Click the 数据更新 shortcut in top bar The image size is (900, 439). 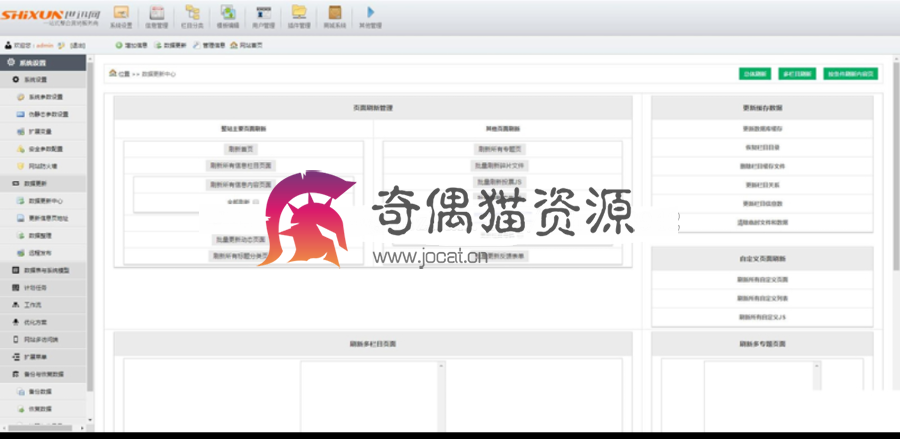[x=170, y=45]
